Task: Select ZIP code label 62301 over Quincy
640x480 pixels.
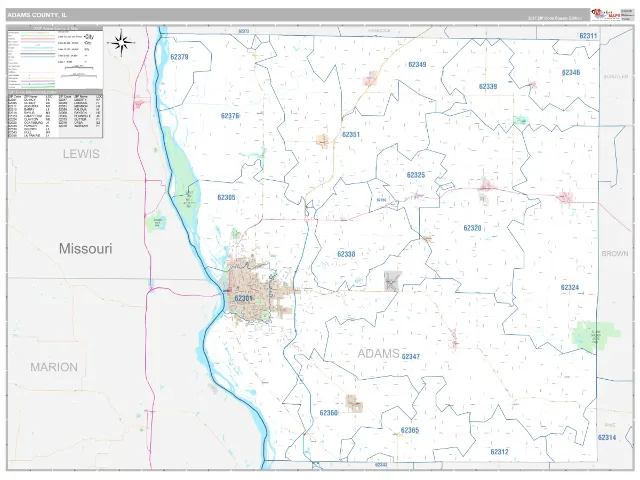Action: 243,298
